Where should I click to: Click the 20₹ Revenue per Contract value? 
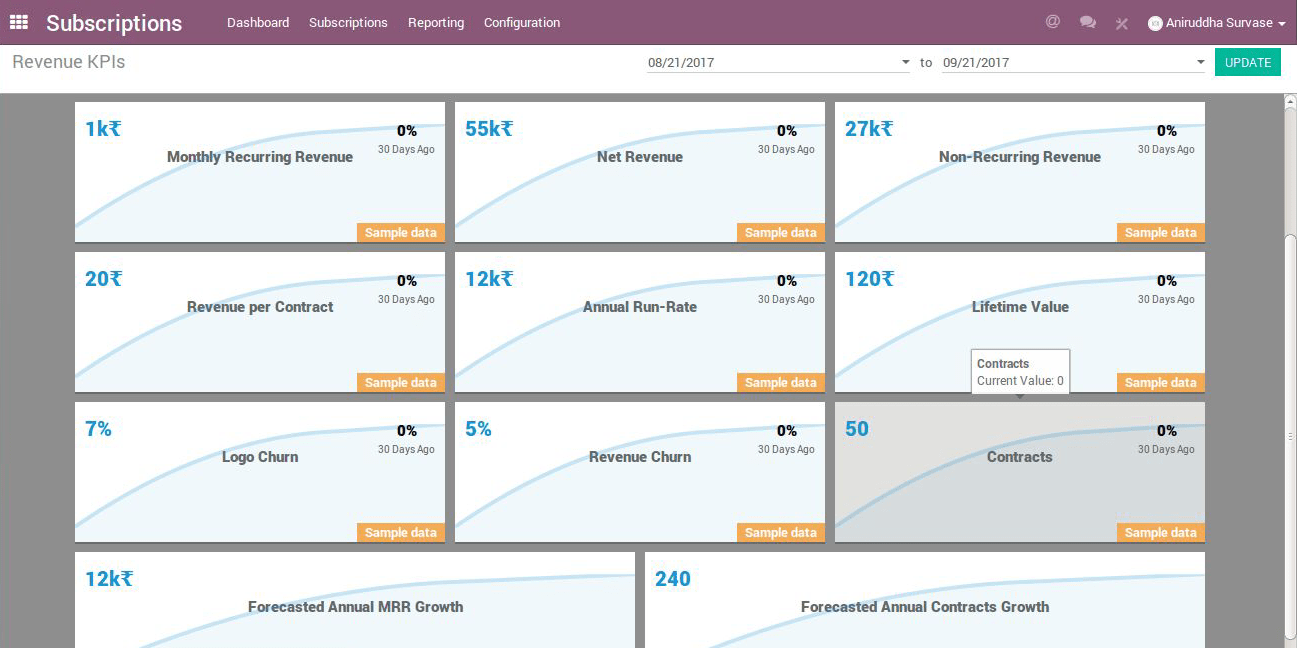click(103, 279)
